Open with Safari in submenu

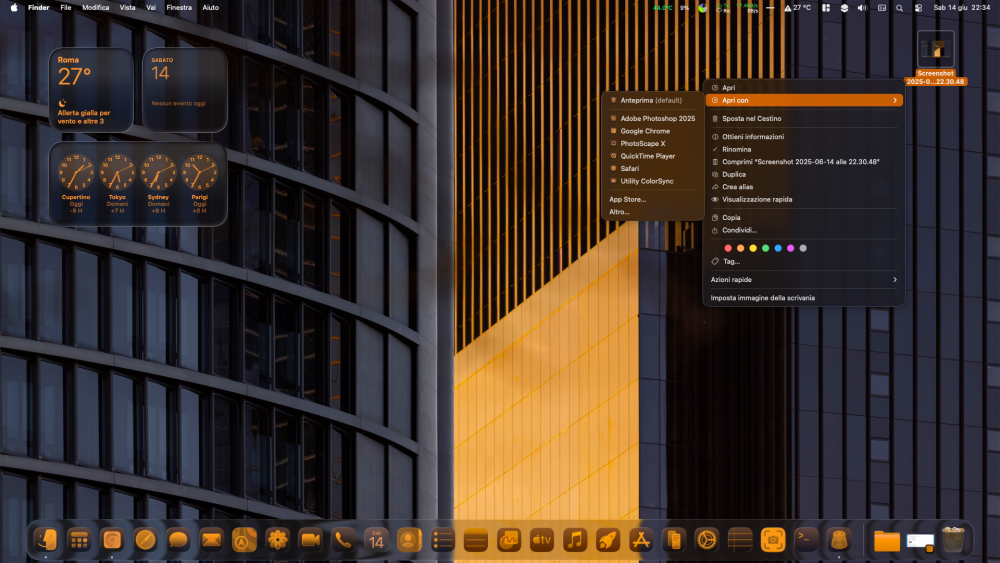point(652,168)
